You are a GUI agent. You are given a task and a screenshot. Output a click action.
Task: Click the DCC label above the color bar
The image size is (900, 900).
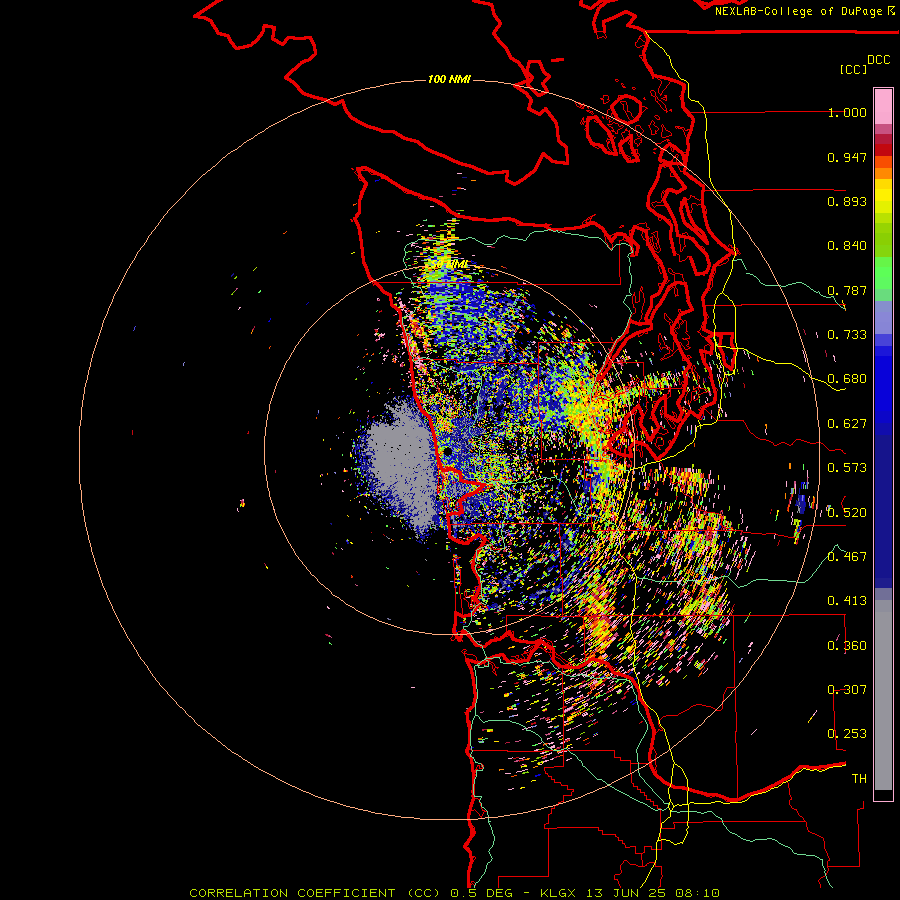point(879,60)
